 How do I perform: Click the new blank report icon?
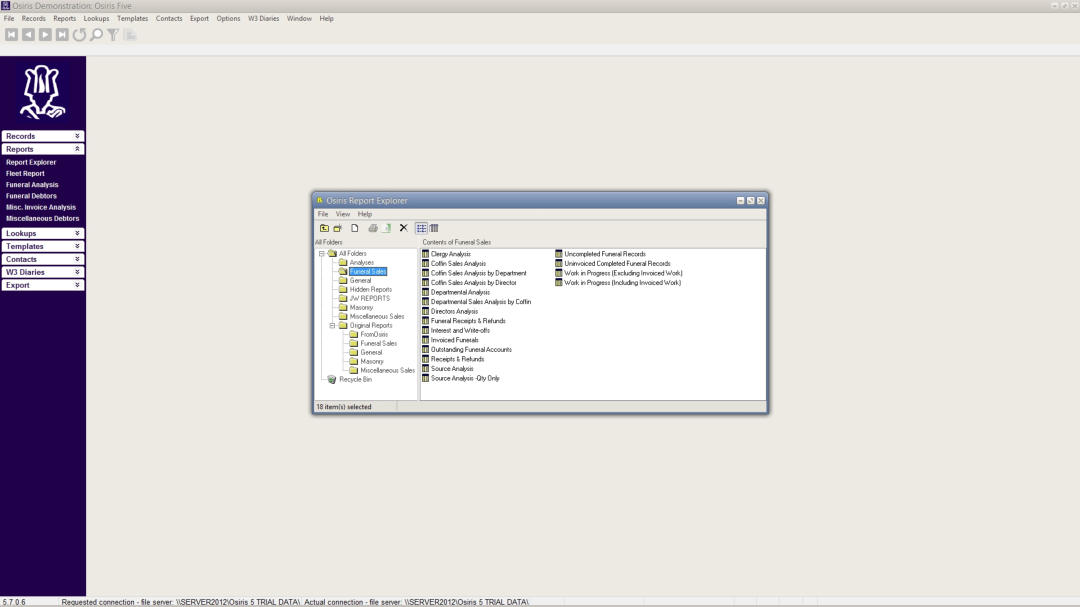coord(355,228)
